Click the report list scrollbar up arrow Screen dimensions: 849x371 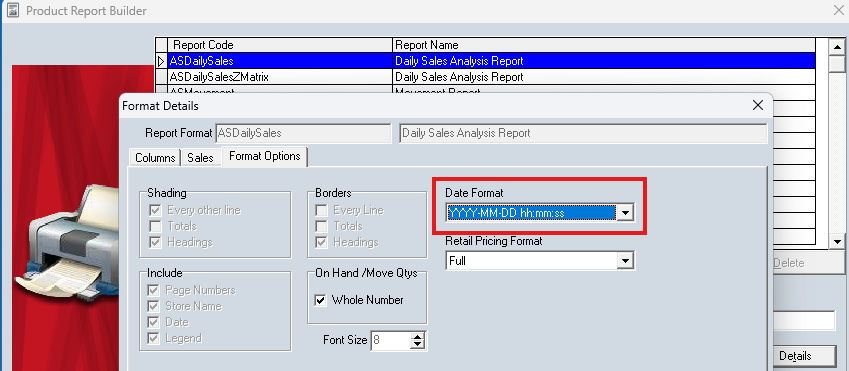tap(837, 47)
